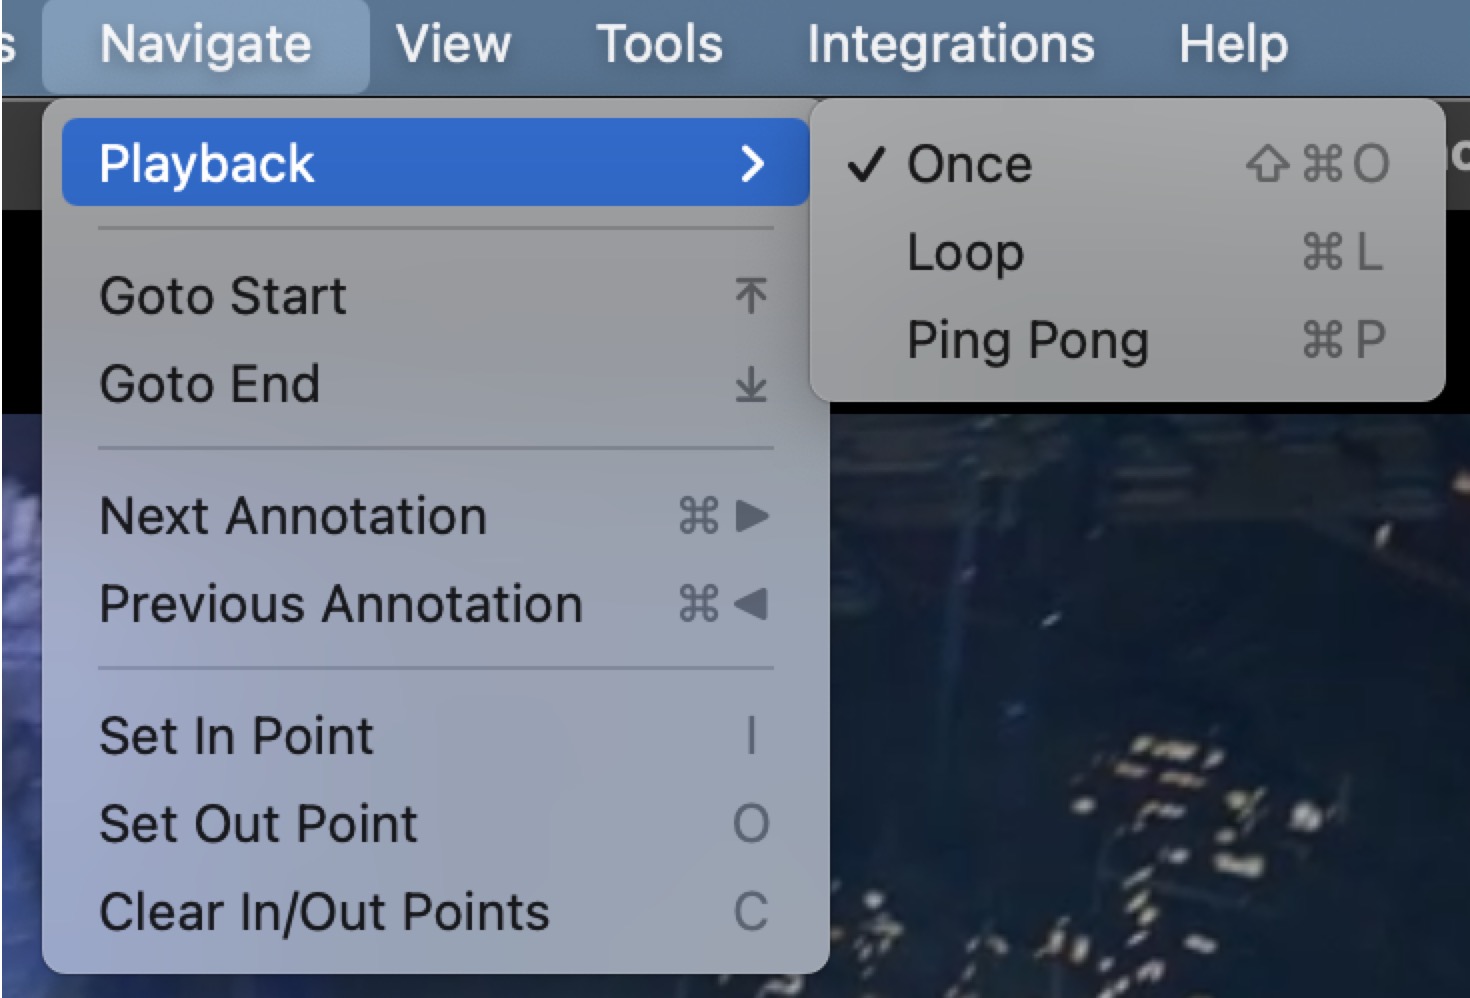The width and height of the screenshot is (1470, 998).
Task: Jump to Previous Annotation
Action: pyautogui.click(x=436, y=604)
